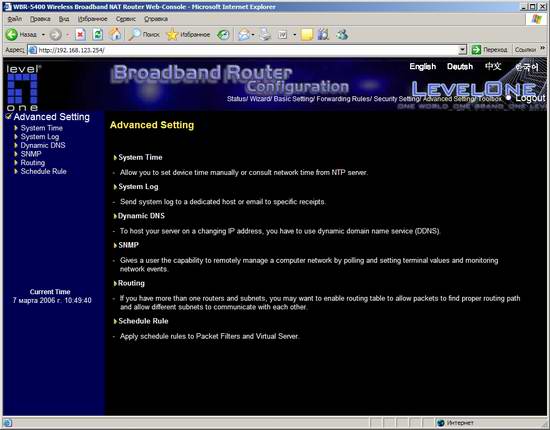Viewport: 550px width, 430px height.
Task: Open Forwarding Rules in top navigation
Action: [x=343, y=99]
